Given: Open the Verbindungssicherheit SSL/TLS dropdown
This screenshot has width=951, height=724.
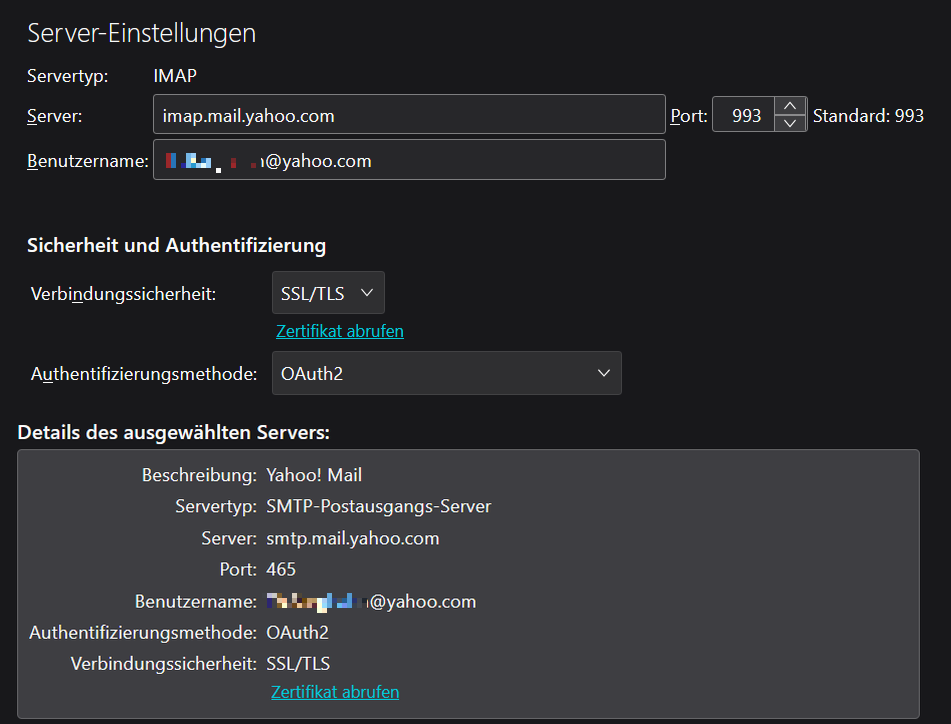Looking at the screenshot, I should tap(328, 293).
